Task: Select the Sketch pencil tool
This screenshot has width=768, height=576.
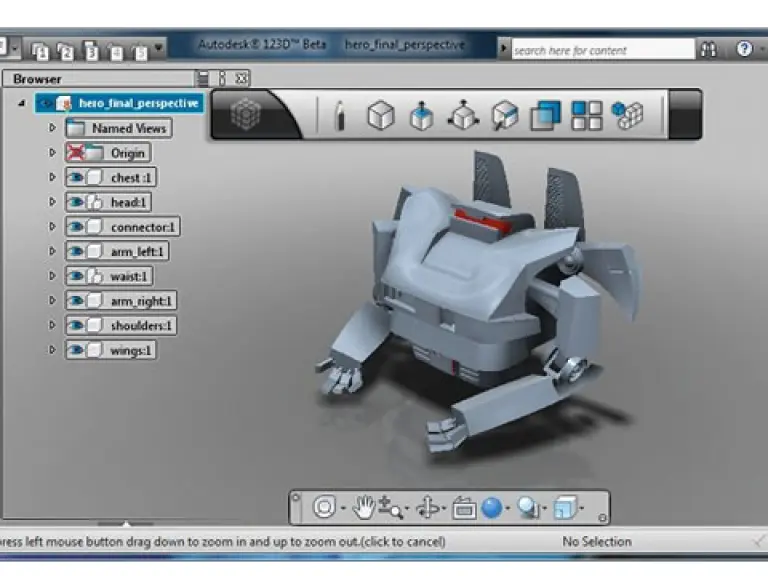Action: (x=339, y=116)
